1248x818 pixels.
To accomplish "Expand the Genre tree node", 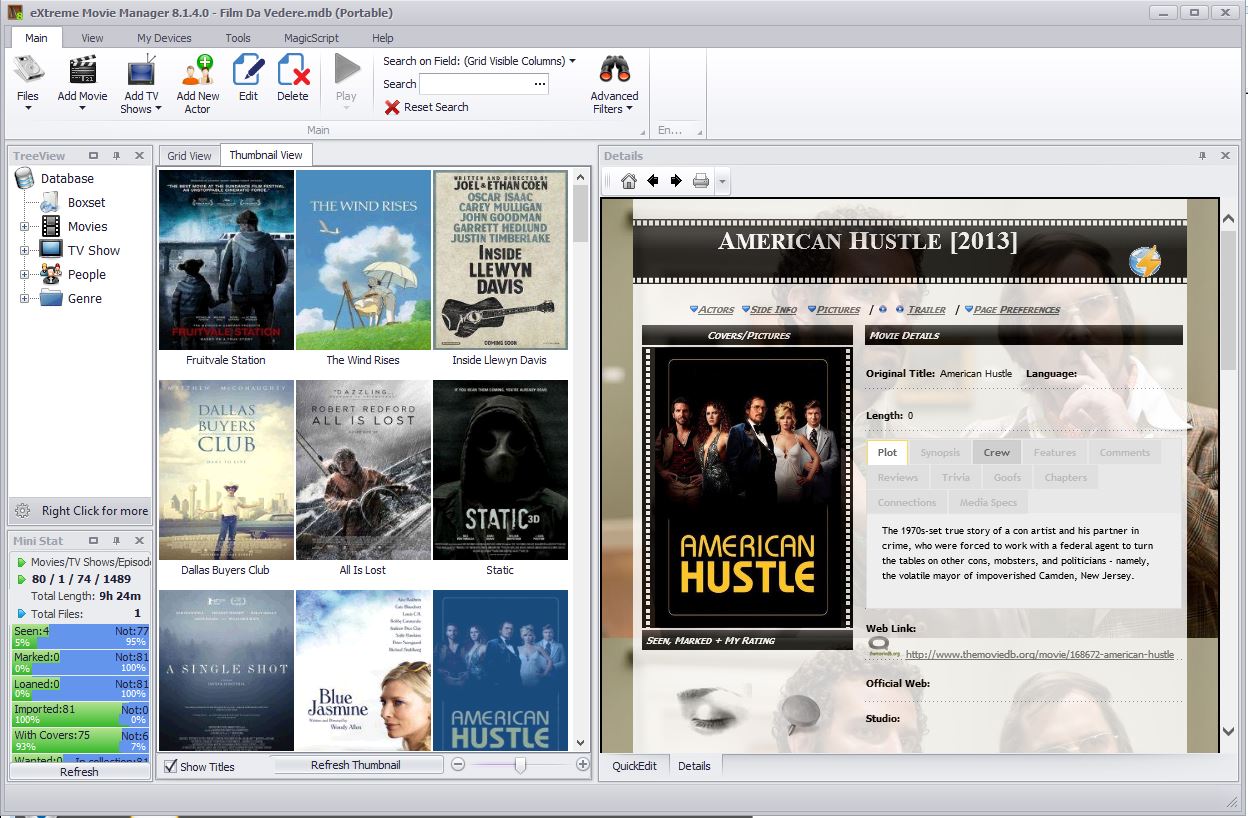I will pyautogui.click(x=24, y=299).
